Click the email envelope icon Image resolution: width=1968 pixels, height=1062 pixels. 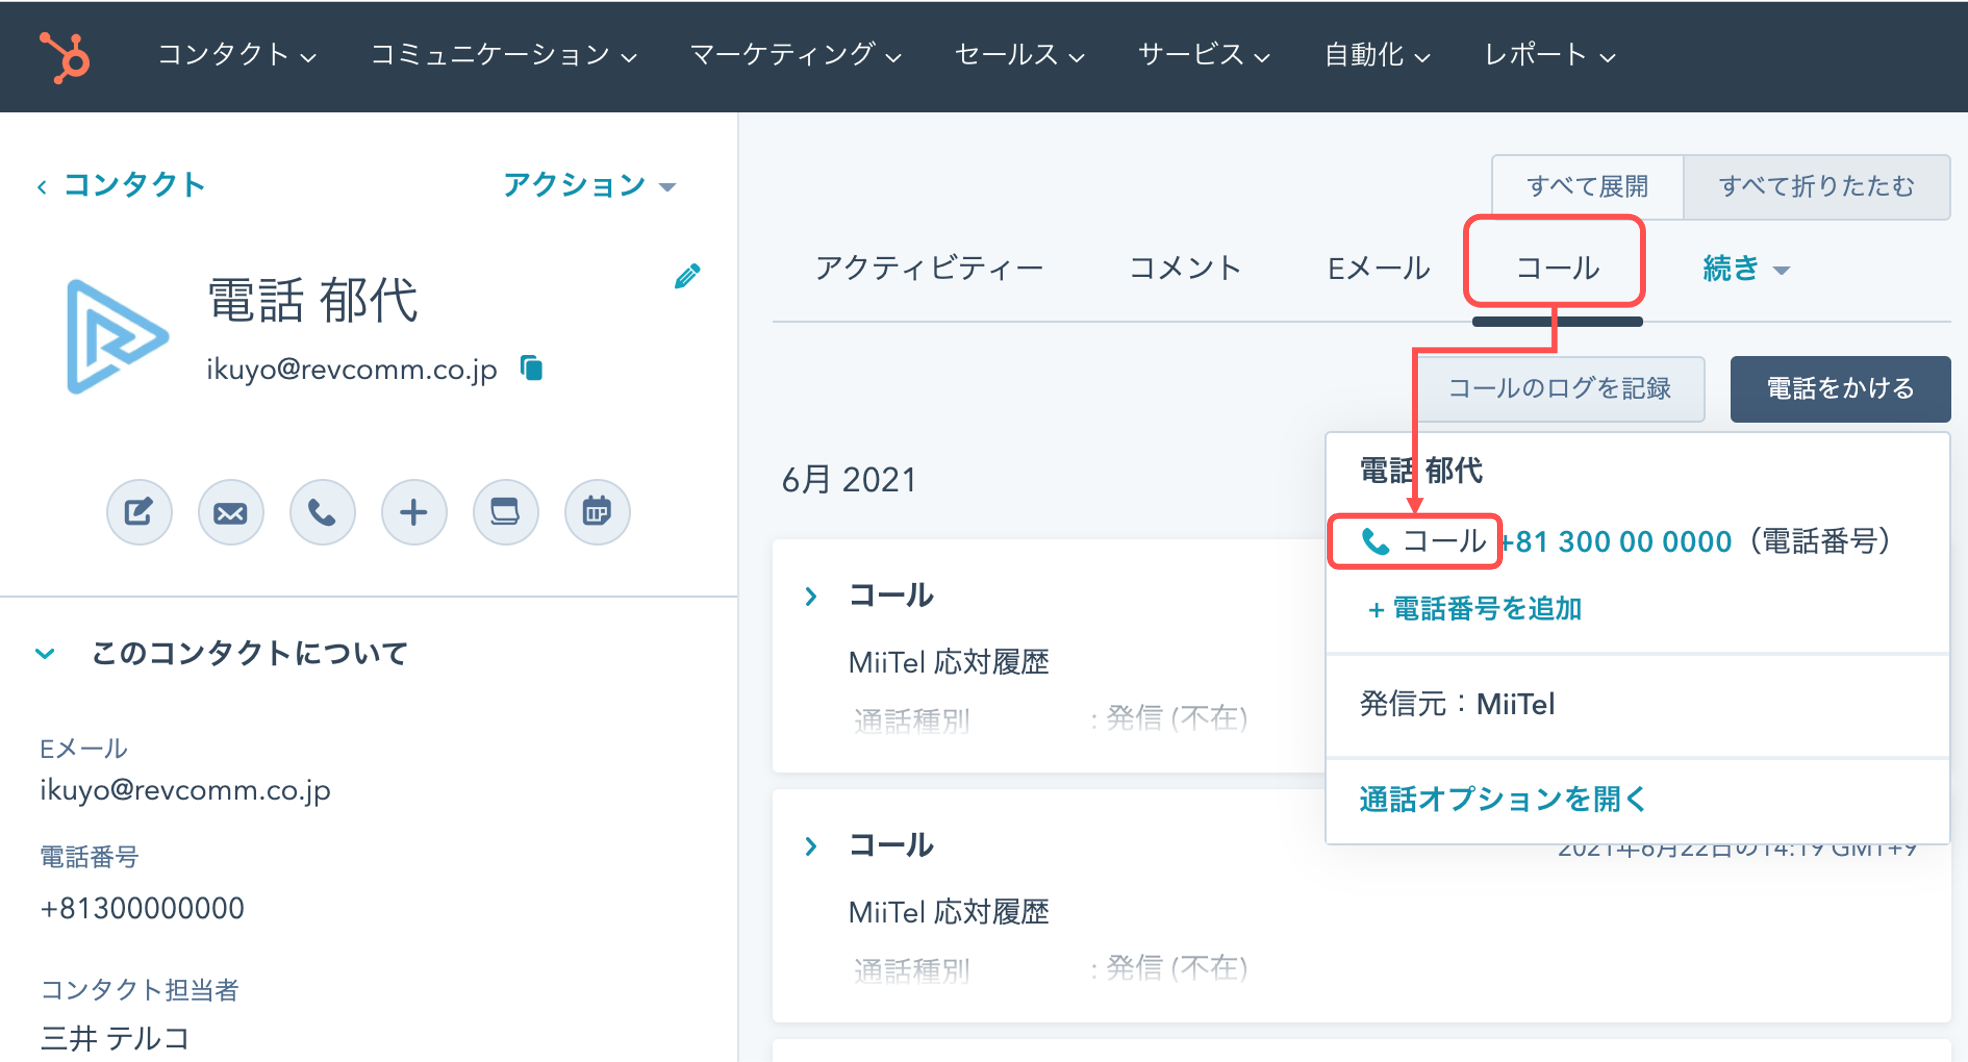pyautogui.click(x=231, y=512)
